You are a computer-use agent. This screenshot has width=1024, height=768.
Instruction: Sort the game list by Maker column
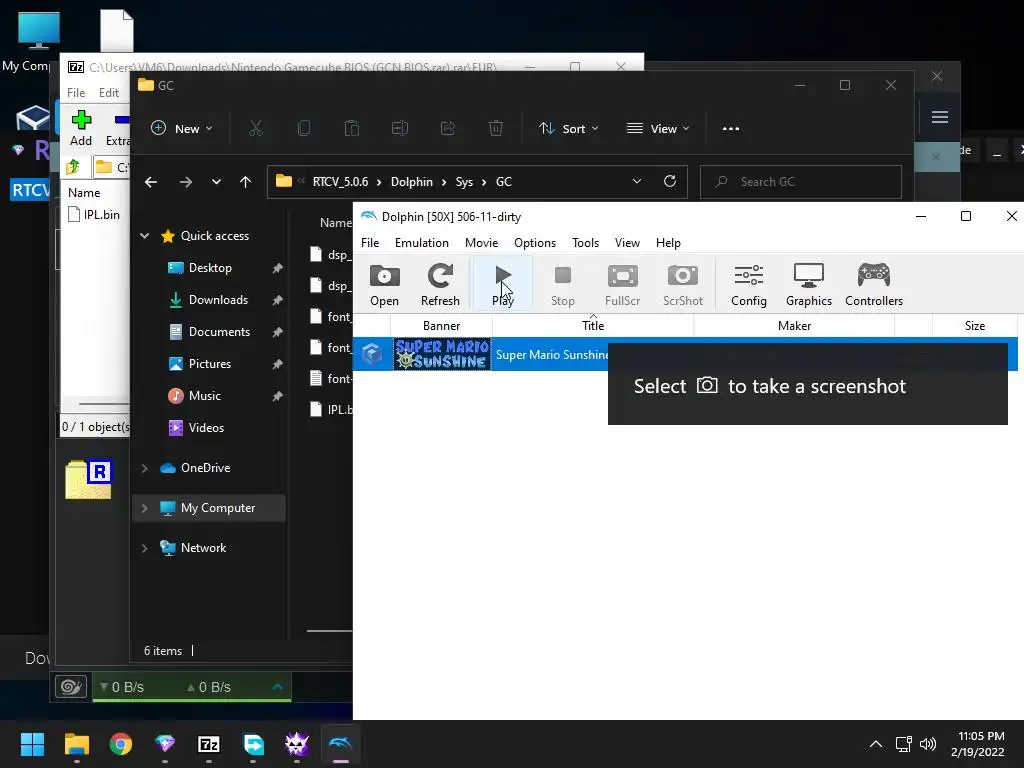click(794, 325)
